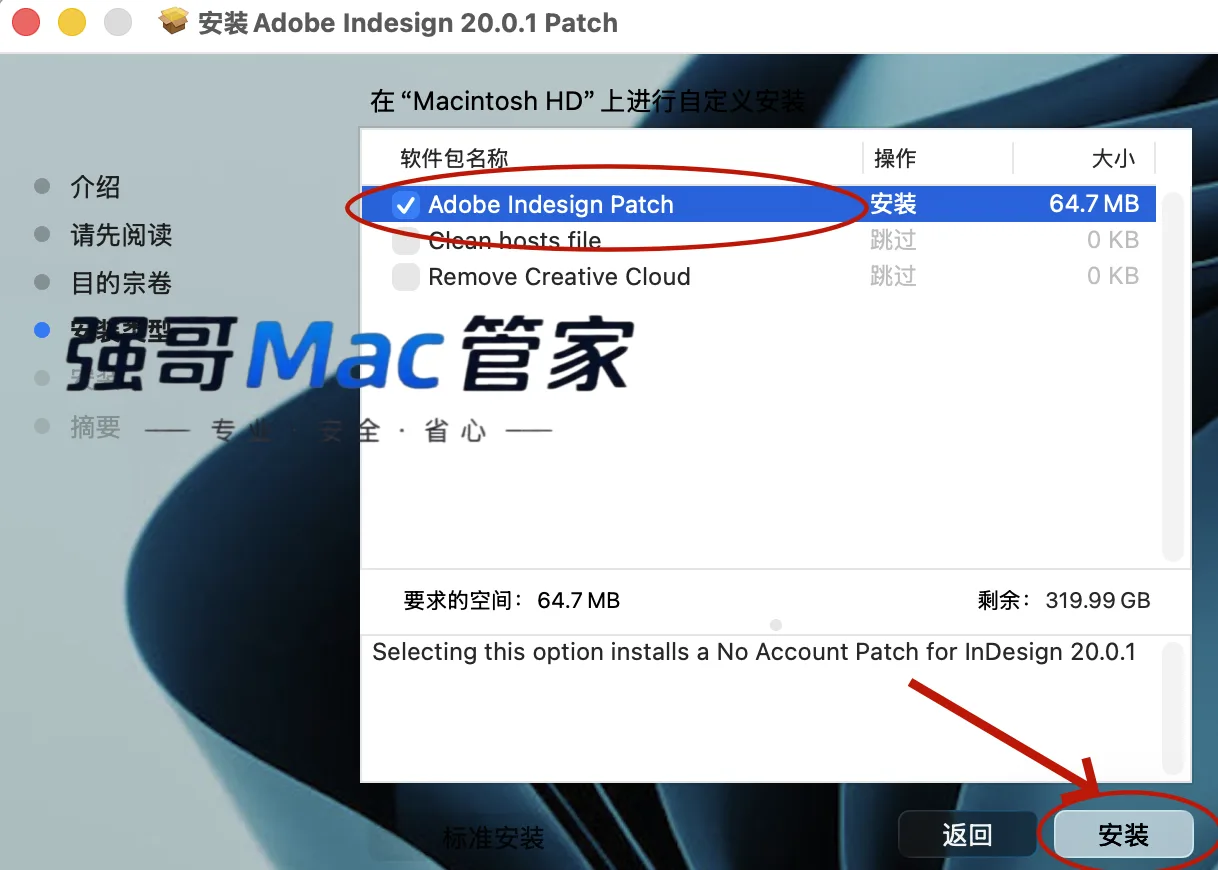Click the 64.7 MB size cell

tap(1094, 205)
